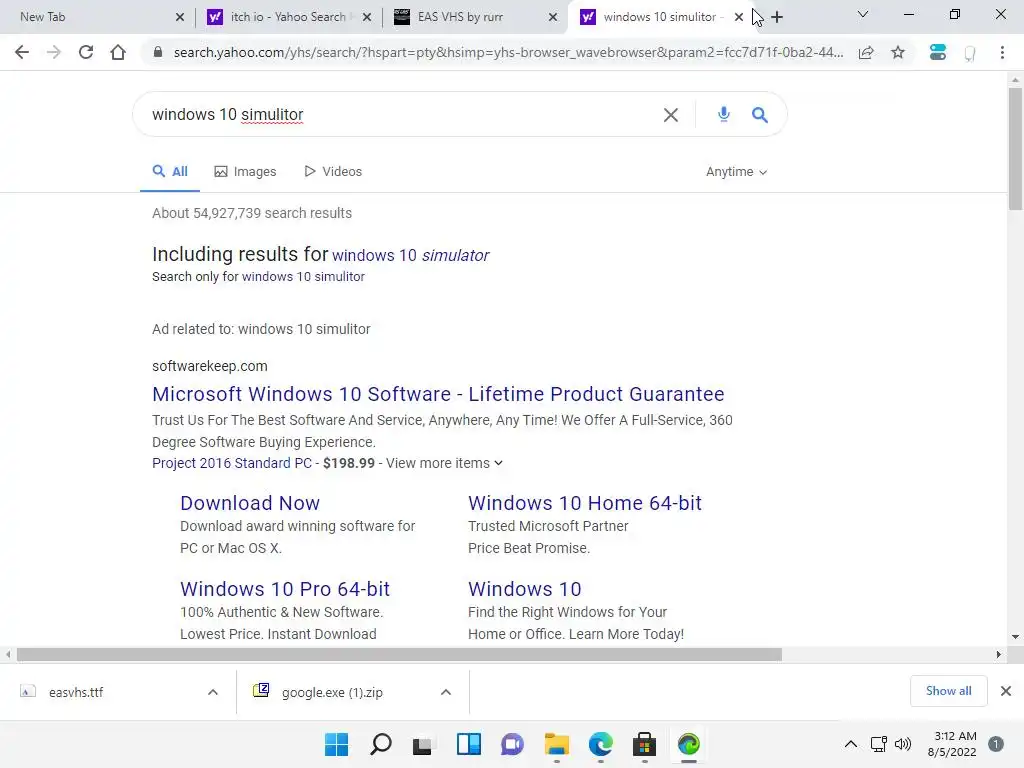Expand View more items dropdown
Viewport: 1024px width, 768px height.
click(445, 463)
